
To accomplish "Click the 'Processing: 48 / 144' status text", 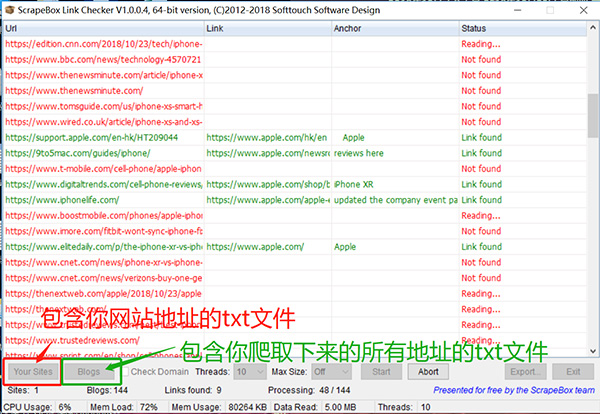I will [309, 390].
